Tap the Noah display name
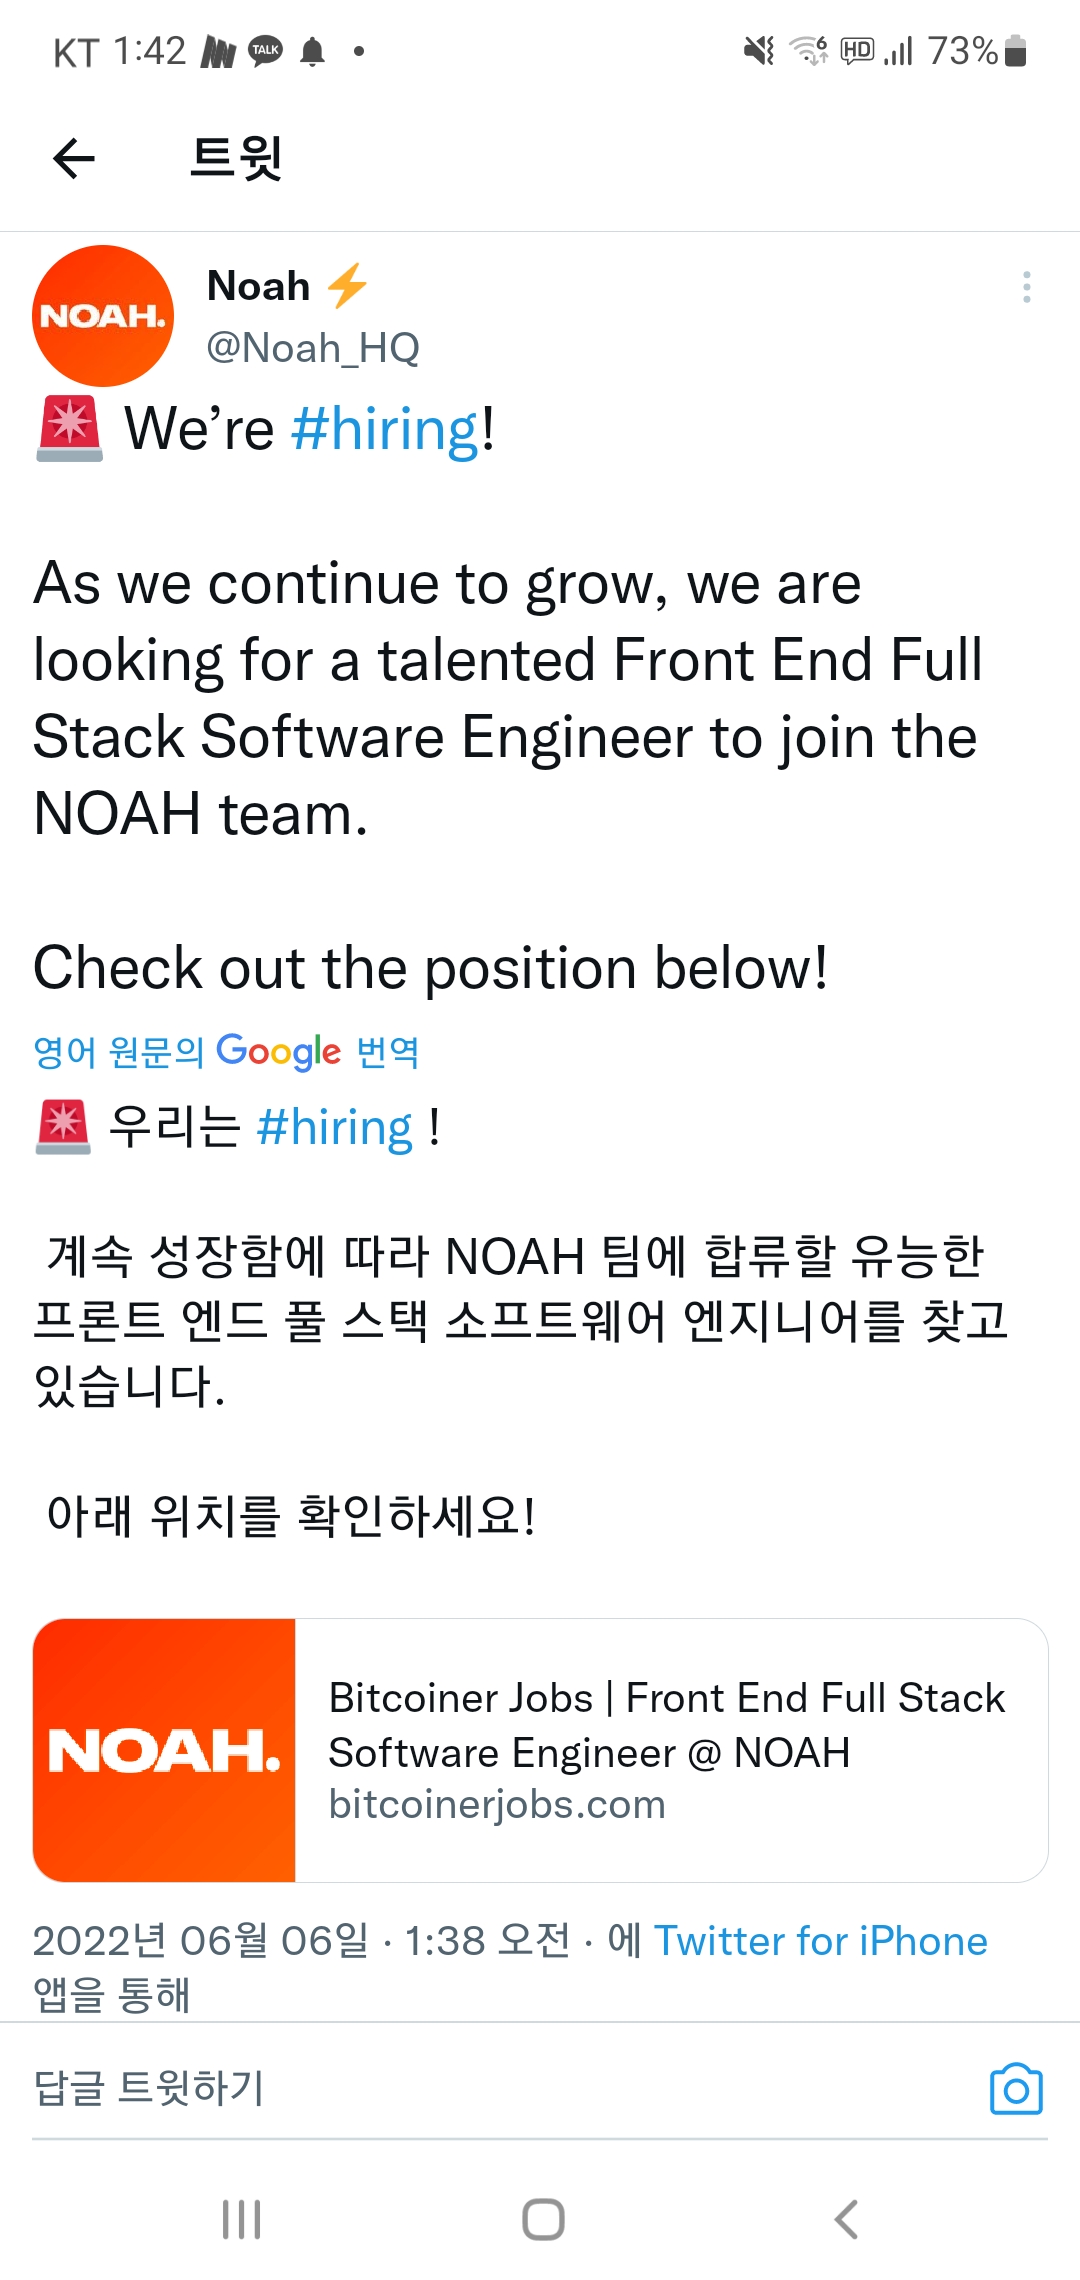1080x2280 pixels. pyautogui.click(x=259, y=286)
